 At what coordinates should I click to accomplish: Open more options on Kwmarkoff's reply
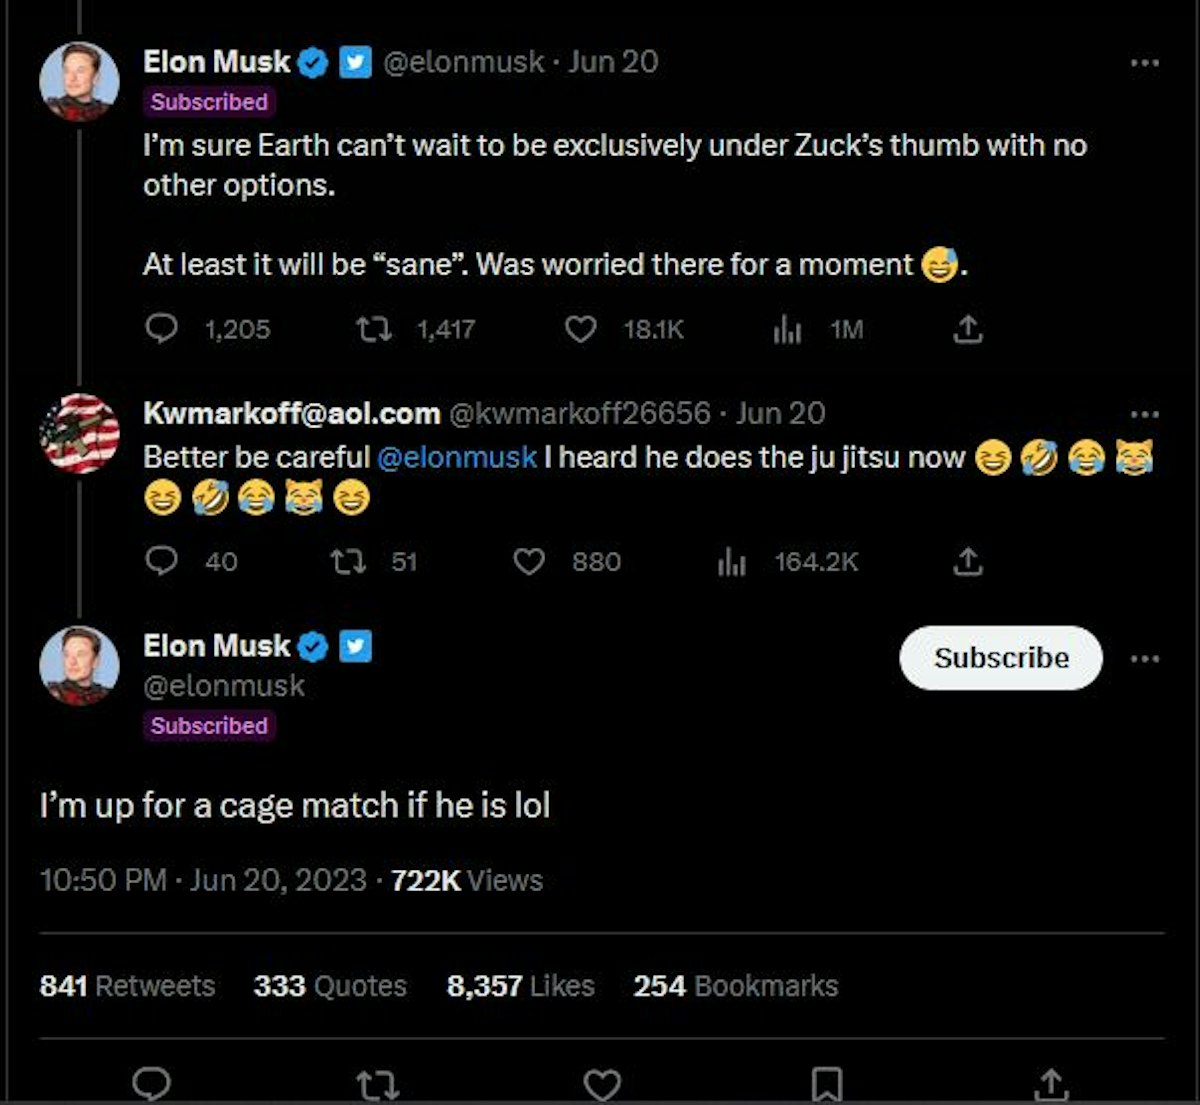pos(1144,414)
